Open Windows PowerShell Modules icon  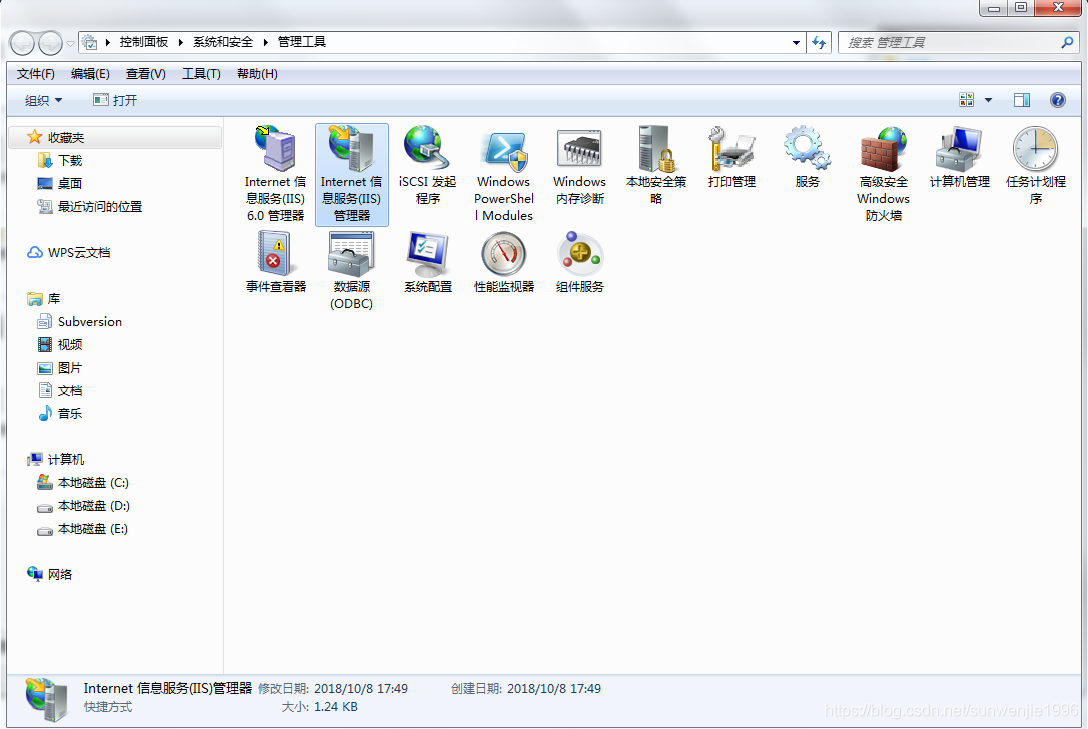click(x=504, y=173)
